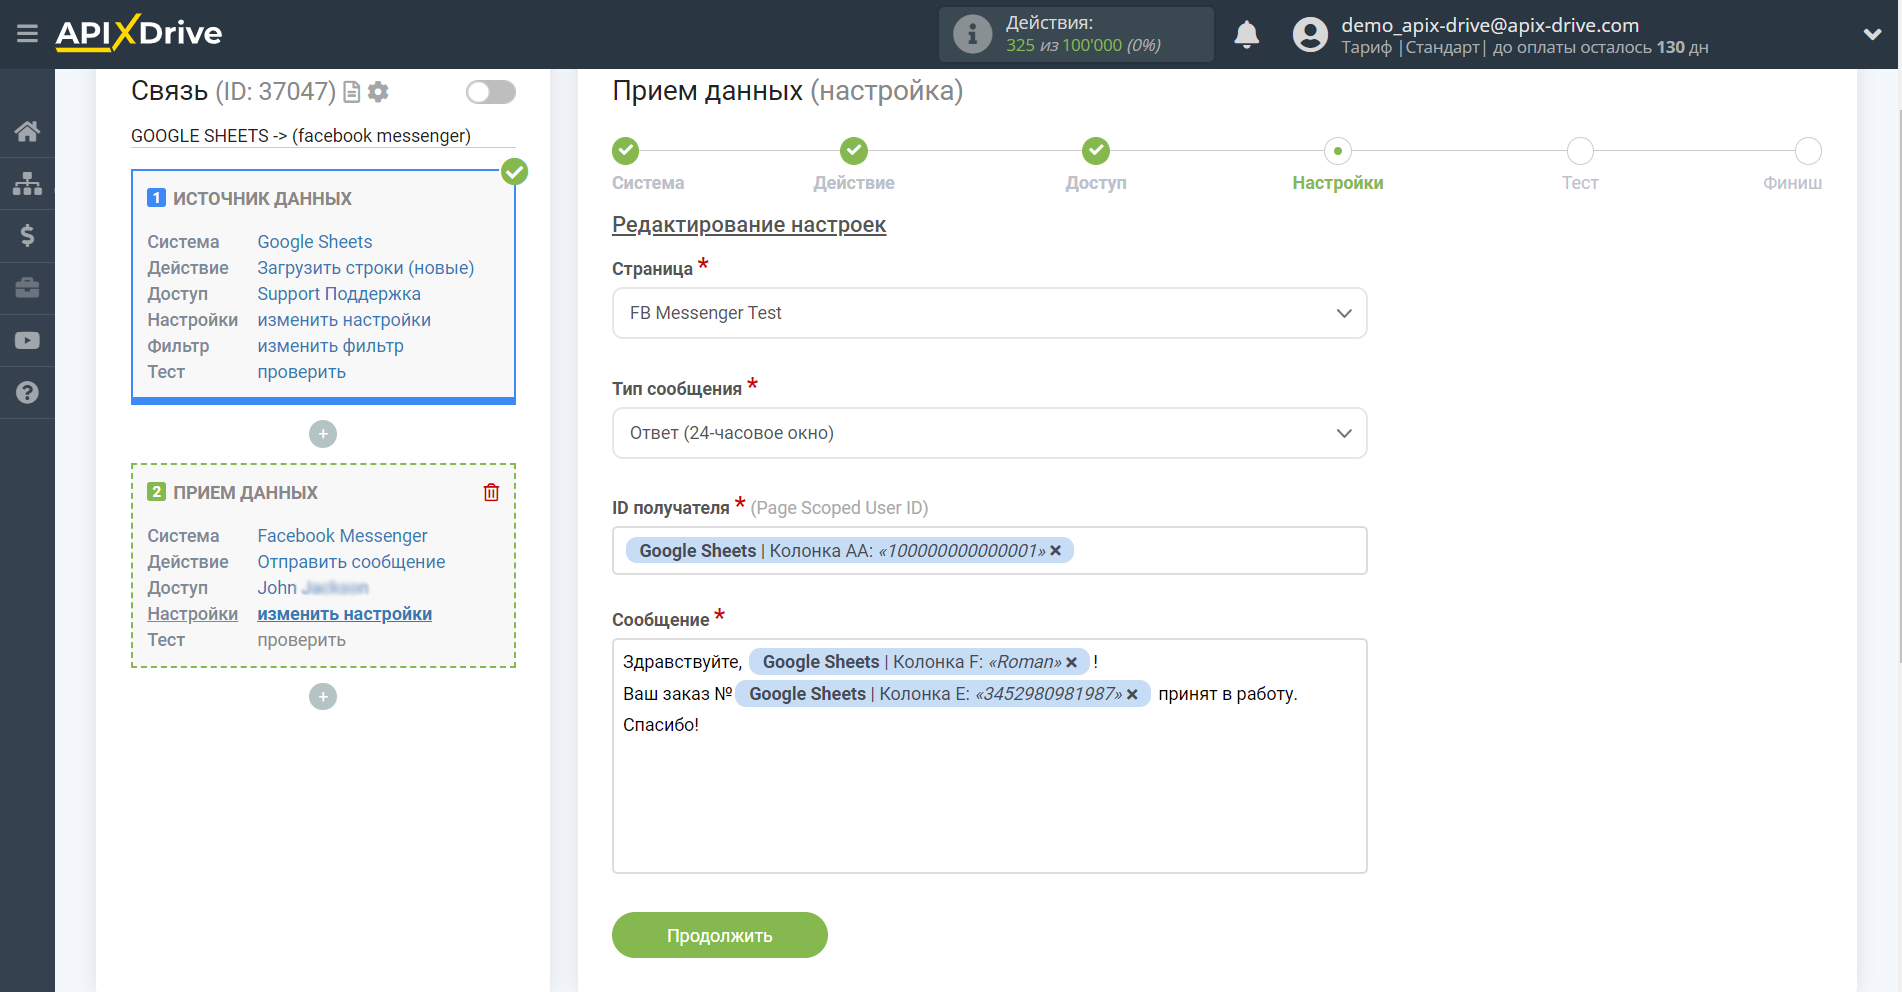Click изменить фильтр link
The width and height of the screenshot is (1902, 992).
tap(330, 346)
